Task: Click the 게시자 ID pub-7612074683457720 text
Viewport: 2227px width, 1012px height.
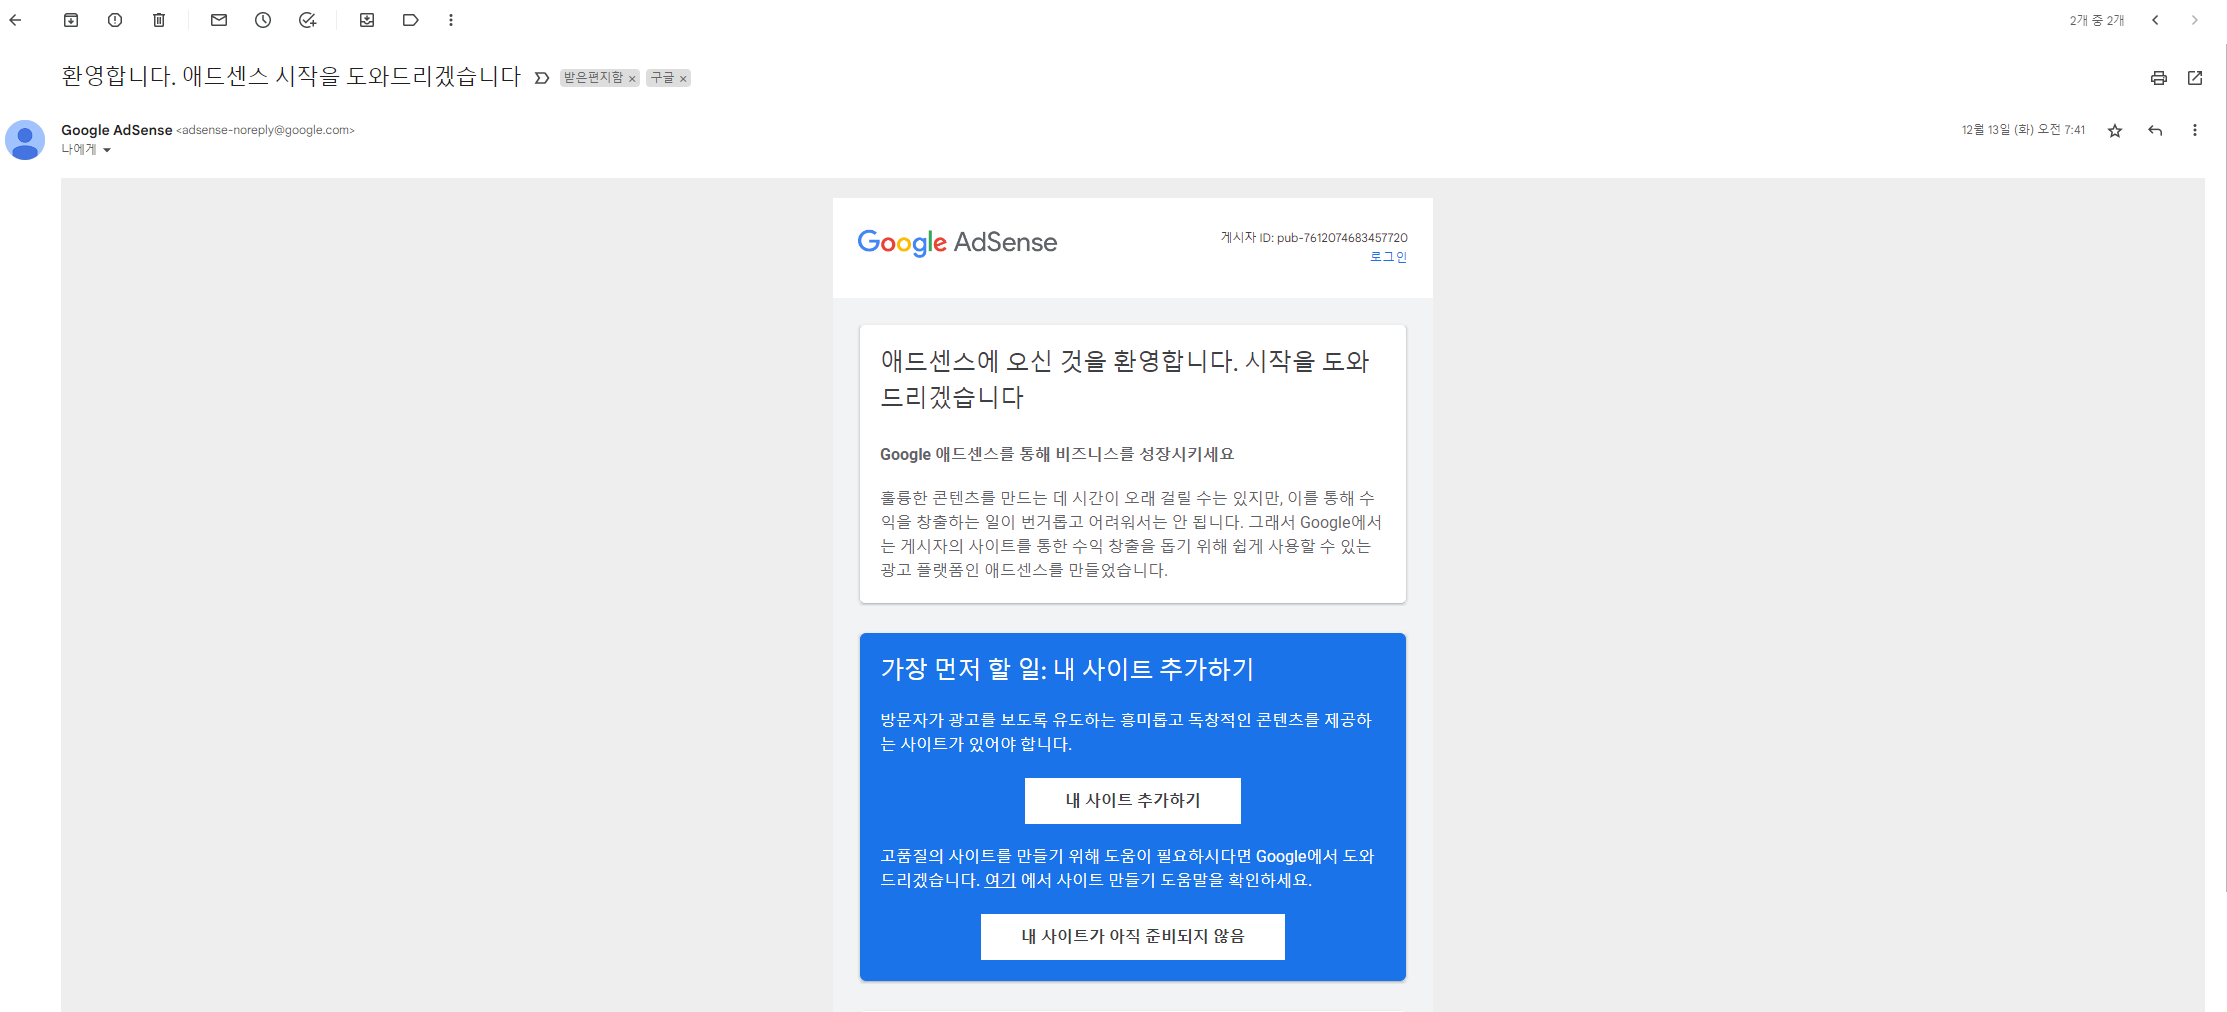Action: (x=1313, y=238)
